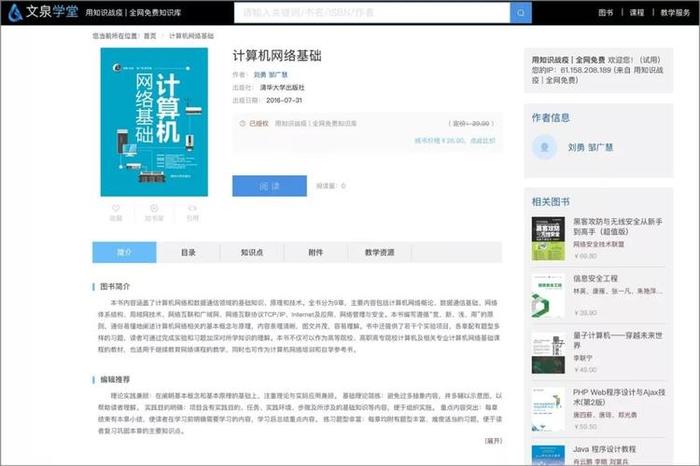Click the 作者信息 sidebar heading
Image resolution: width=700 pixels, height=466 pixels.
pyautogui.click(x=550, y=118)
